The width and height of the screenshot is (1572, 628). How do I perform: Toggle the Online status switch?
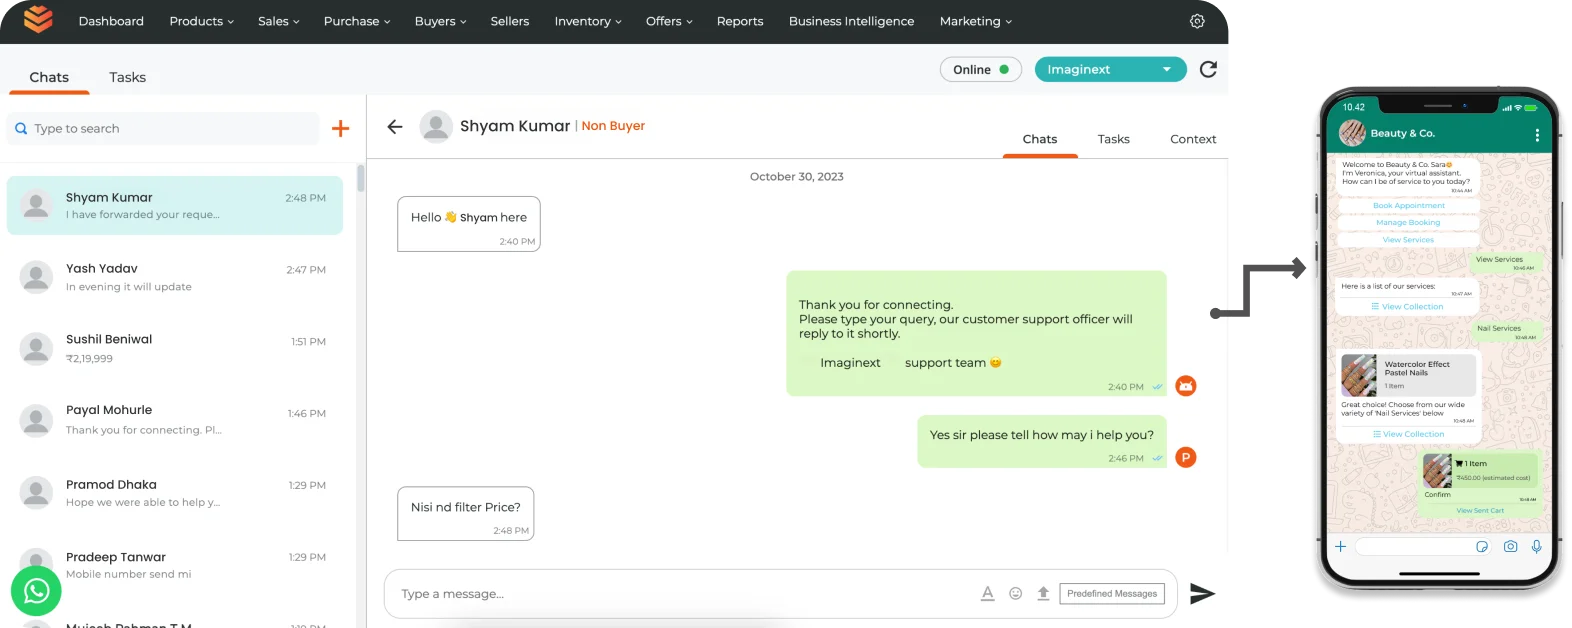[981, 69]
